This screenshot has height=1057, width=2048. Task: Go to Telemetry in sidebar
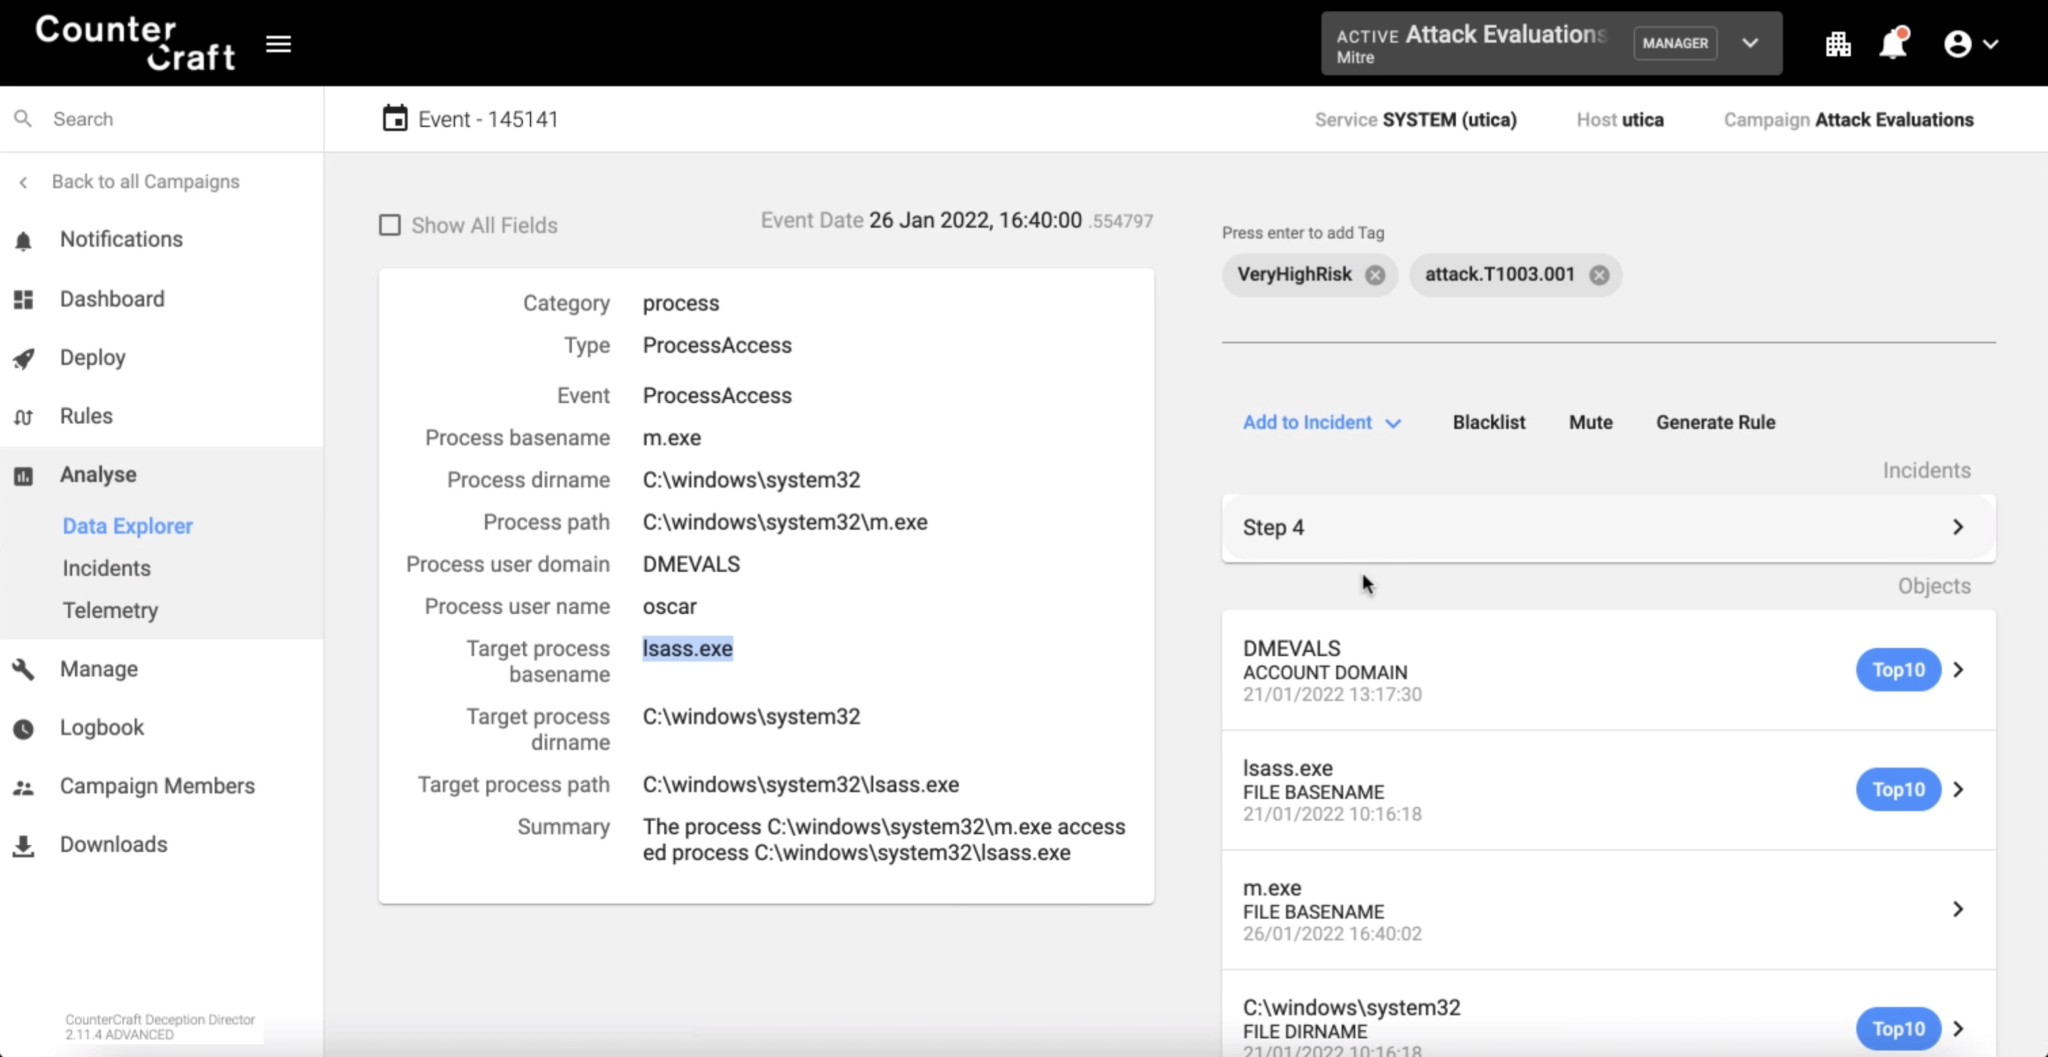click(x=110, y=610)
